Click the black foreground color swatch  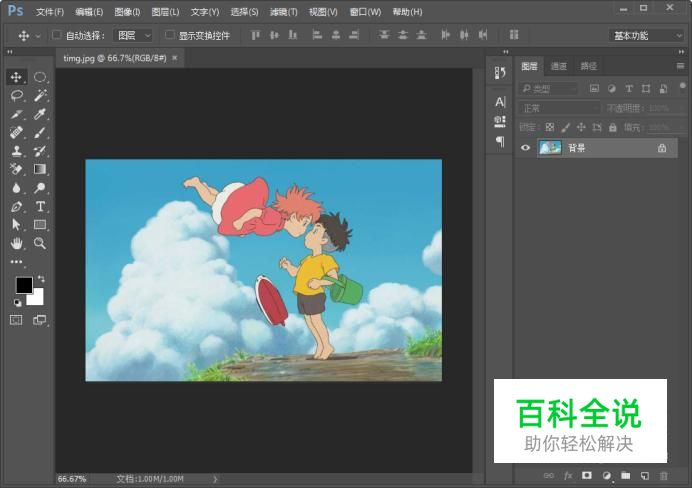coord(24,285)
